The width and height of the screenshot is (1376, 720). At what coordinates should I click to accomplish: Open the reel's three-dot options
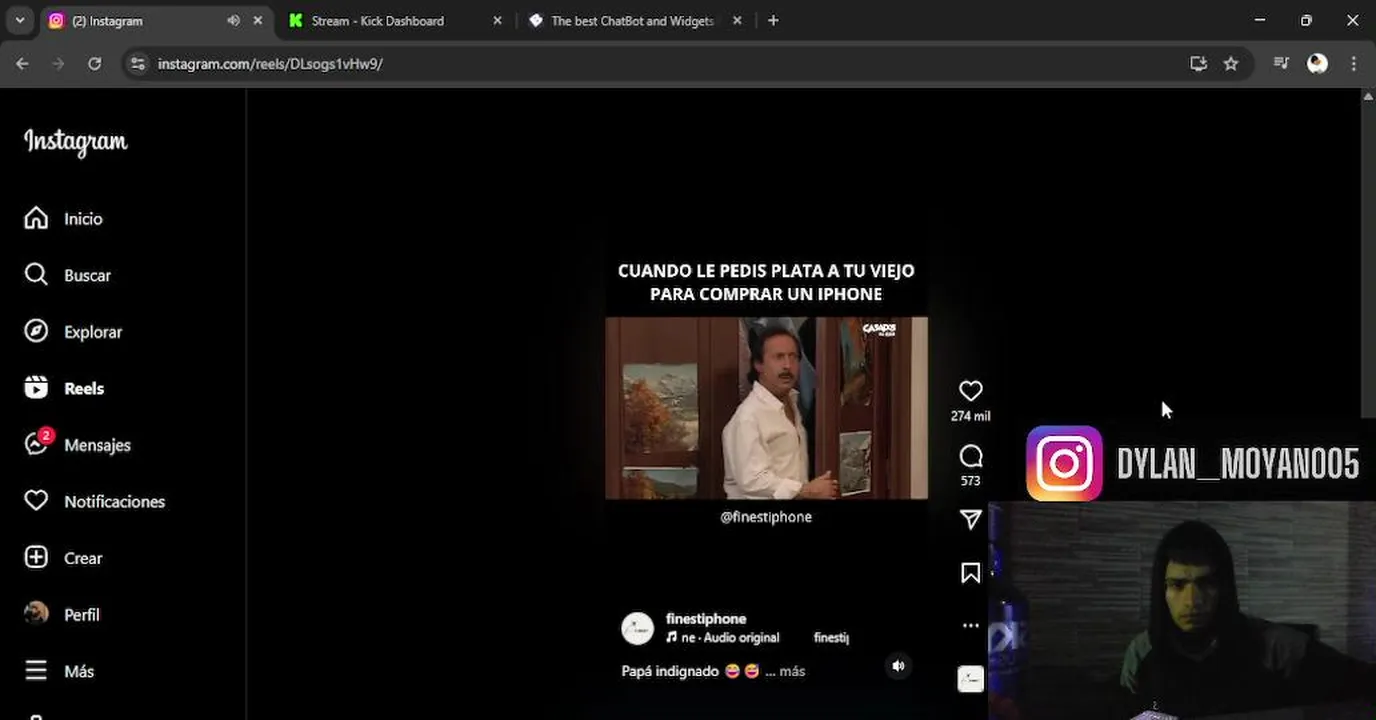coord(970,626)
